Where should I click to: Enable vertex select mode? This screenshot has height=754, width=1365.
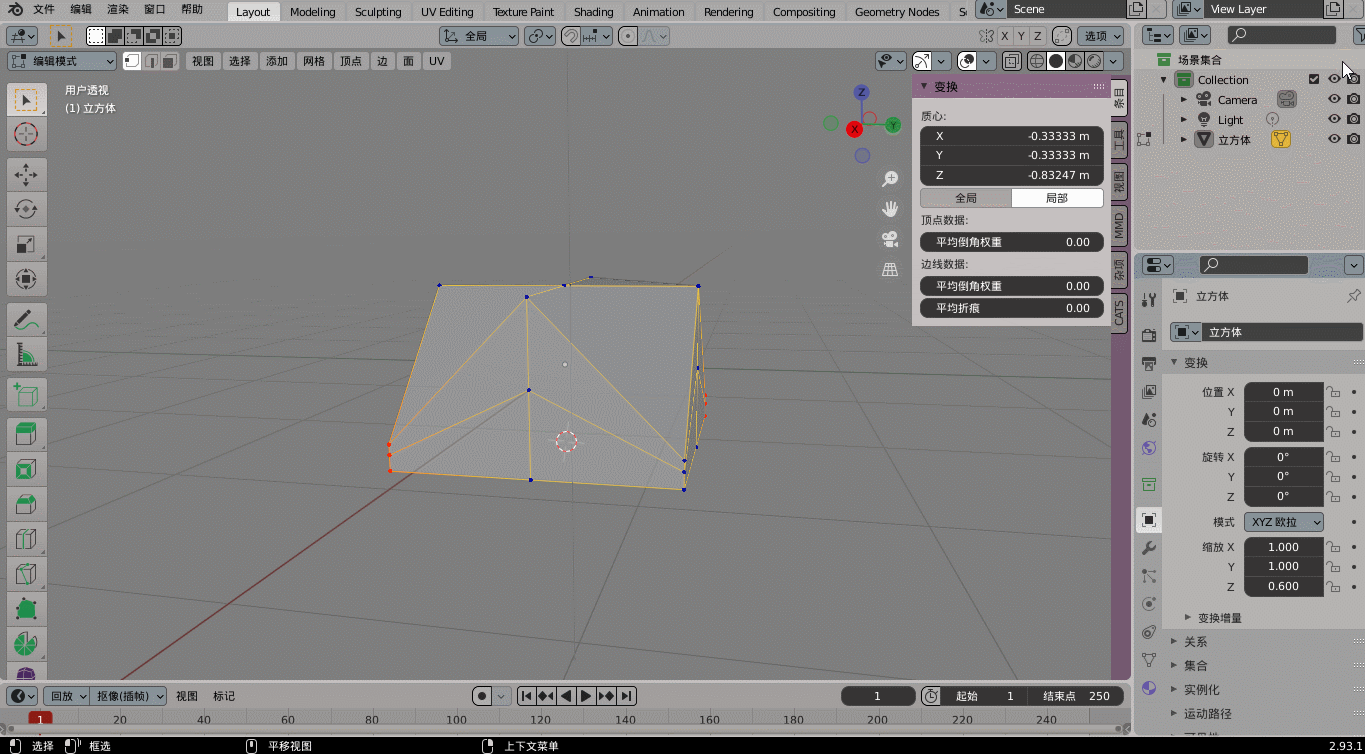(132, 61)
